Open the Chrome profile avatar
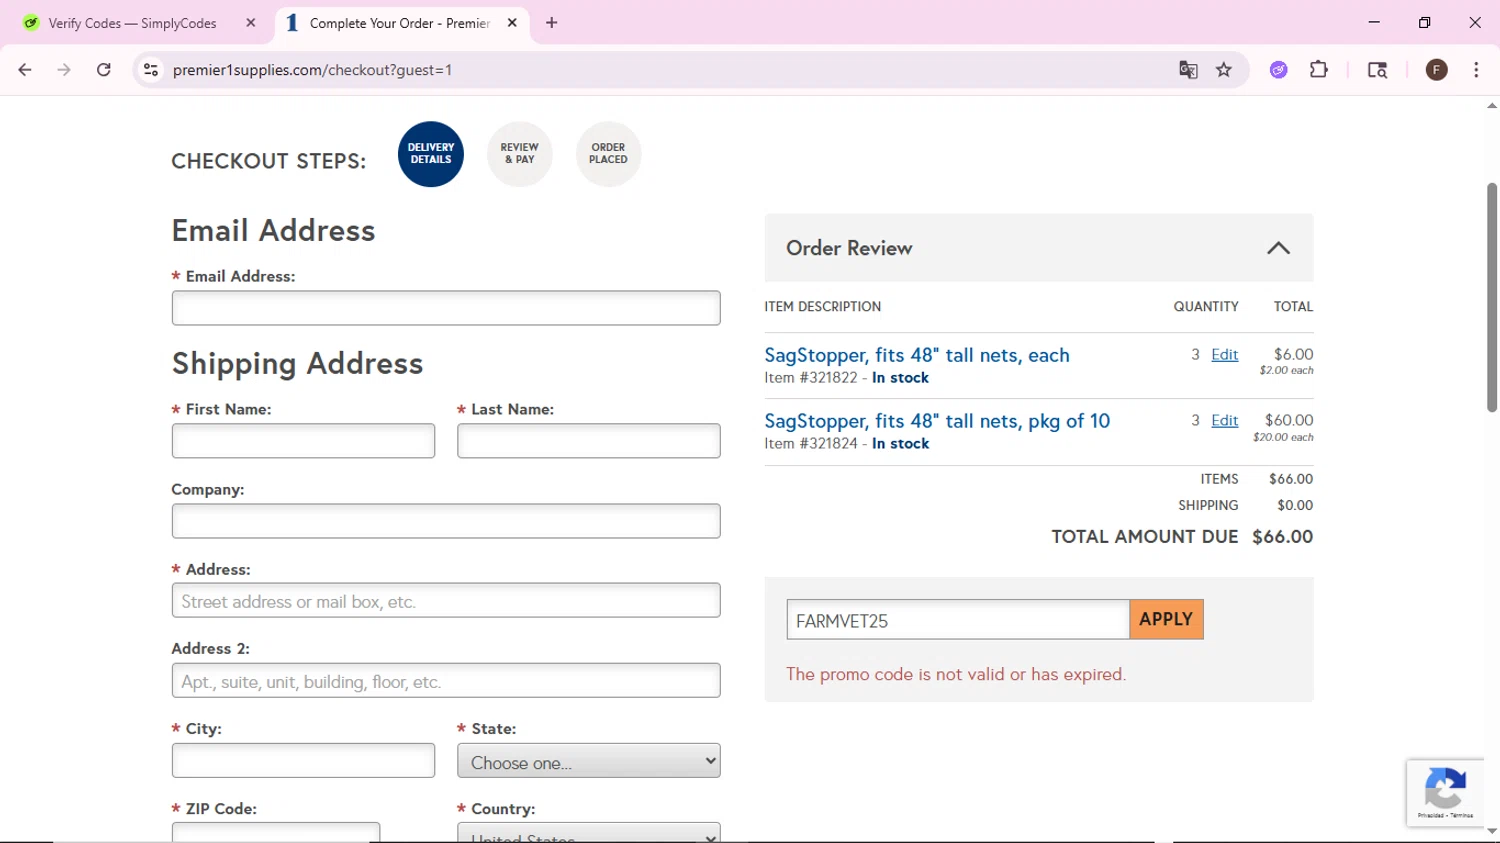Viewport: 1500px width, 843px height. [1437, 70]
